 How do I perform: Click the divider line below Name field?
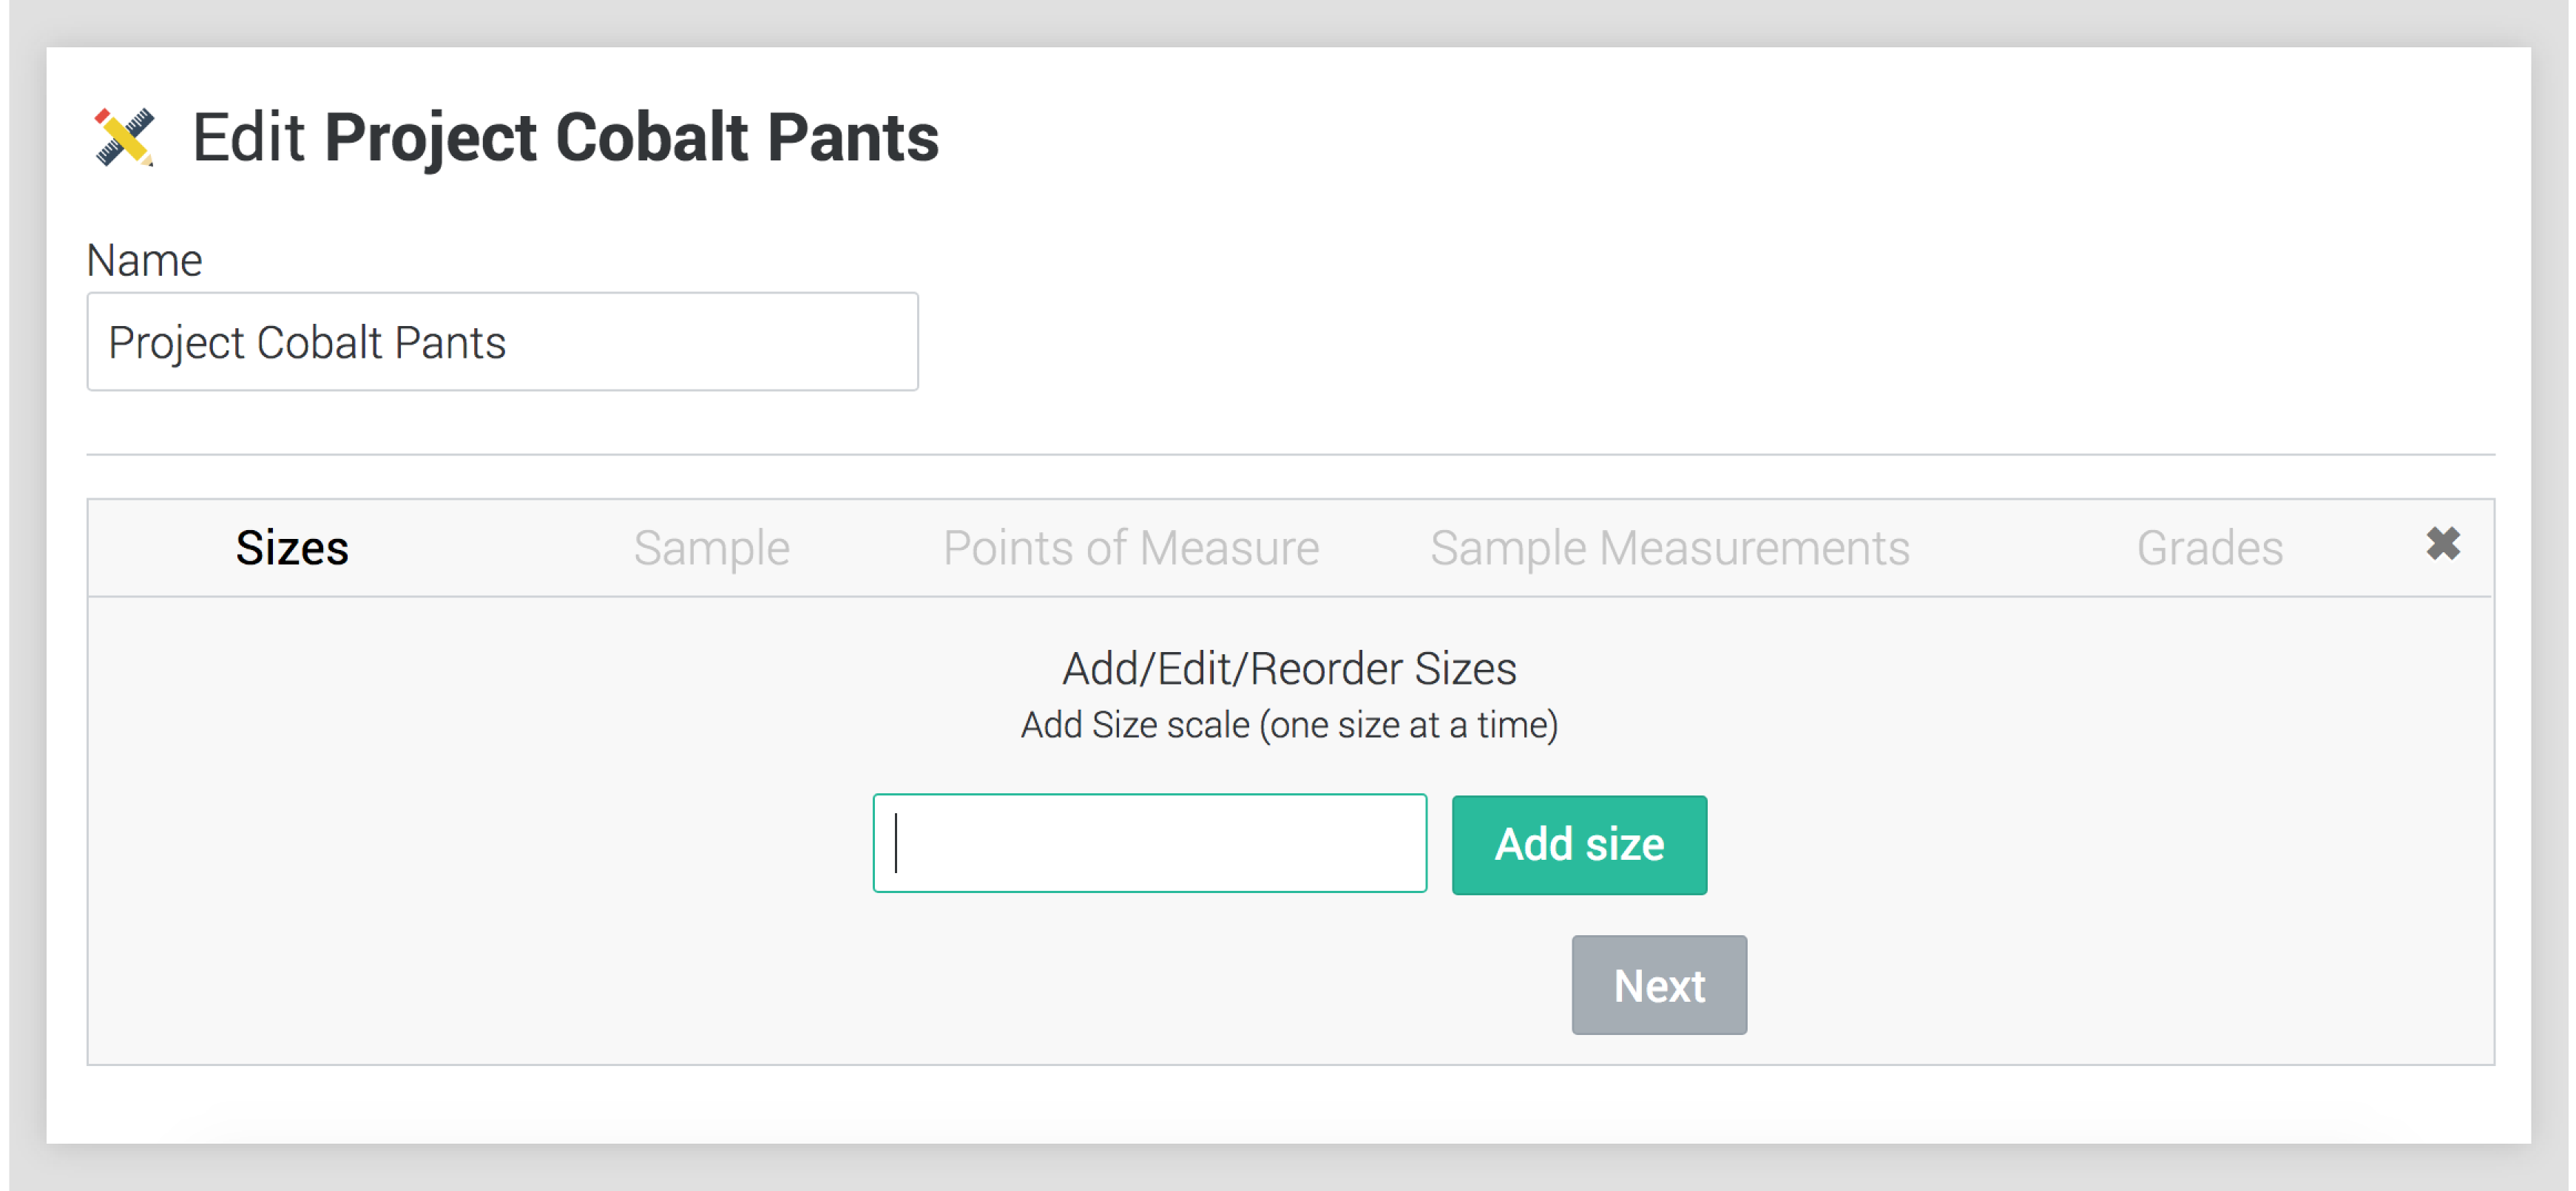(1290, 455)
